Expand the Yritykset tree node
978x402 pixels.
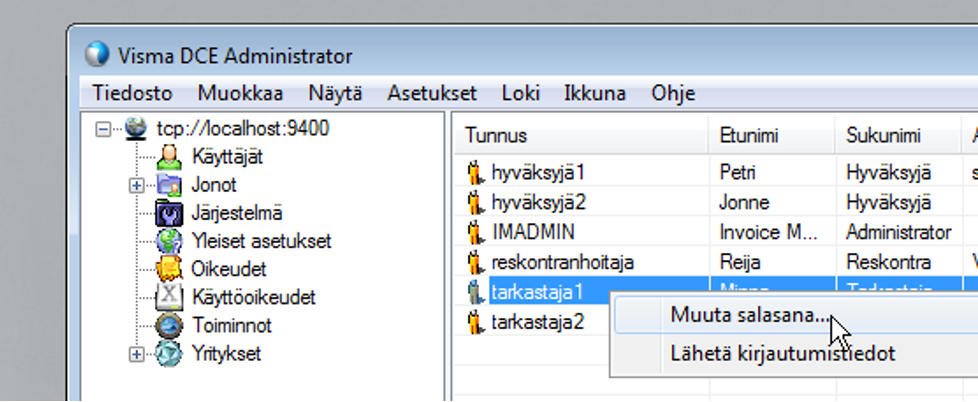tap(136, 353)
